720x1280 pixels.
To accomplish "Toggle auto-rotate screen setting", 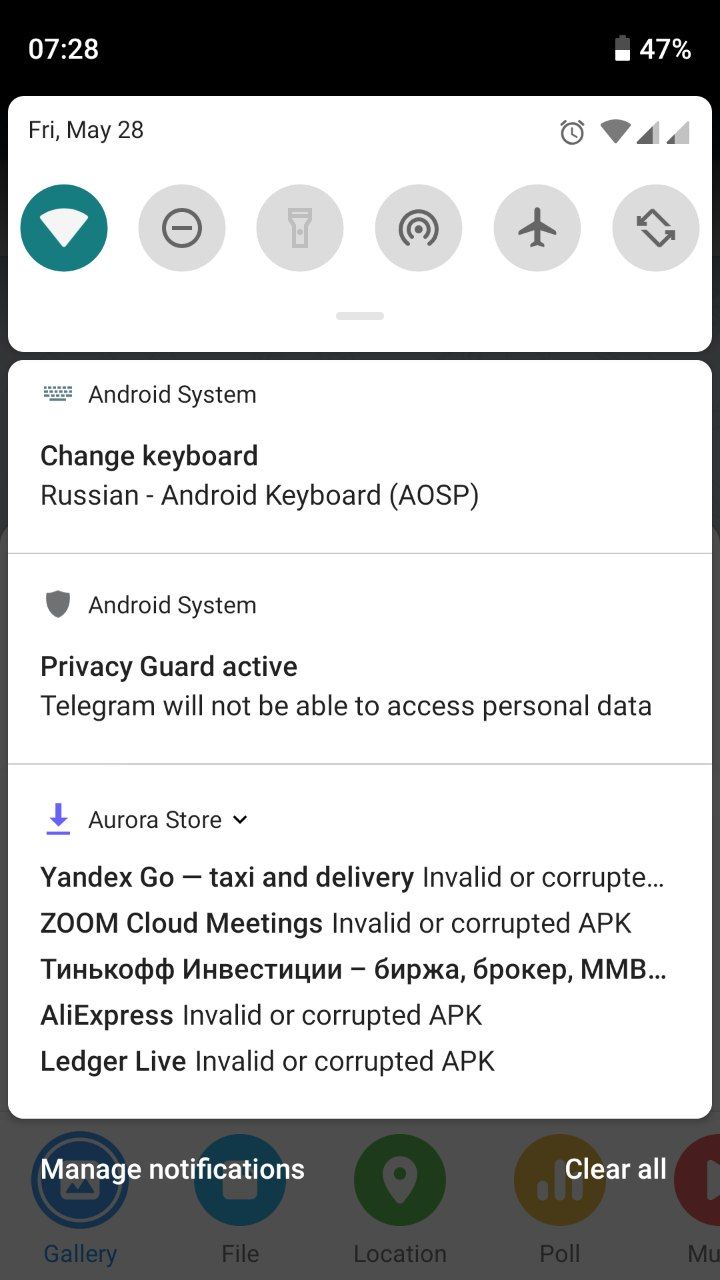I will tap(655, 228).
